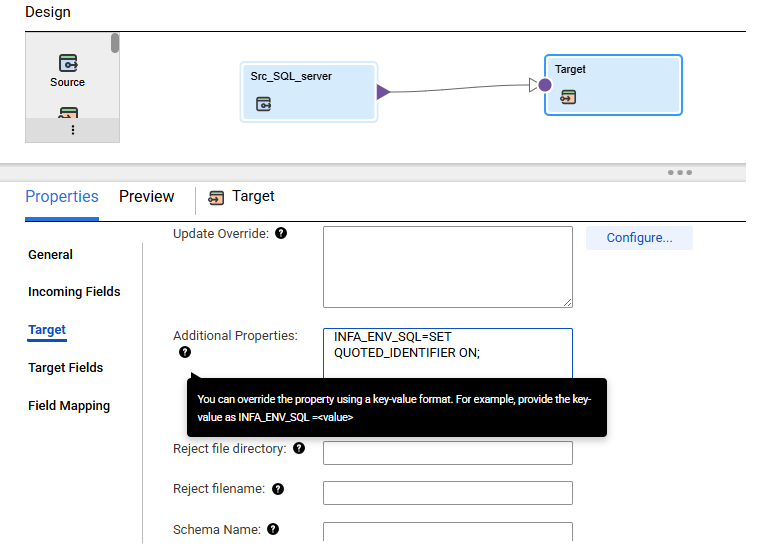Image resolution: width=757 pixels, height=557 pixels.
Task: Open help for Update Override
Action: pos(281,234)
